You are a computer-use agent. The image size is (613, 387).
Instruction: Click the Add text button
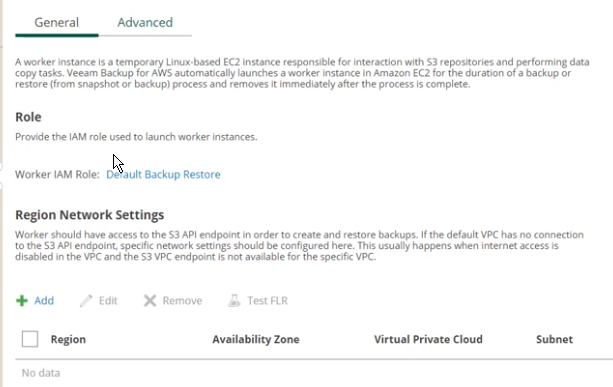point(44,301)
